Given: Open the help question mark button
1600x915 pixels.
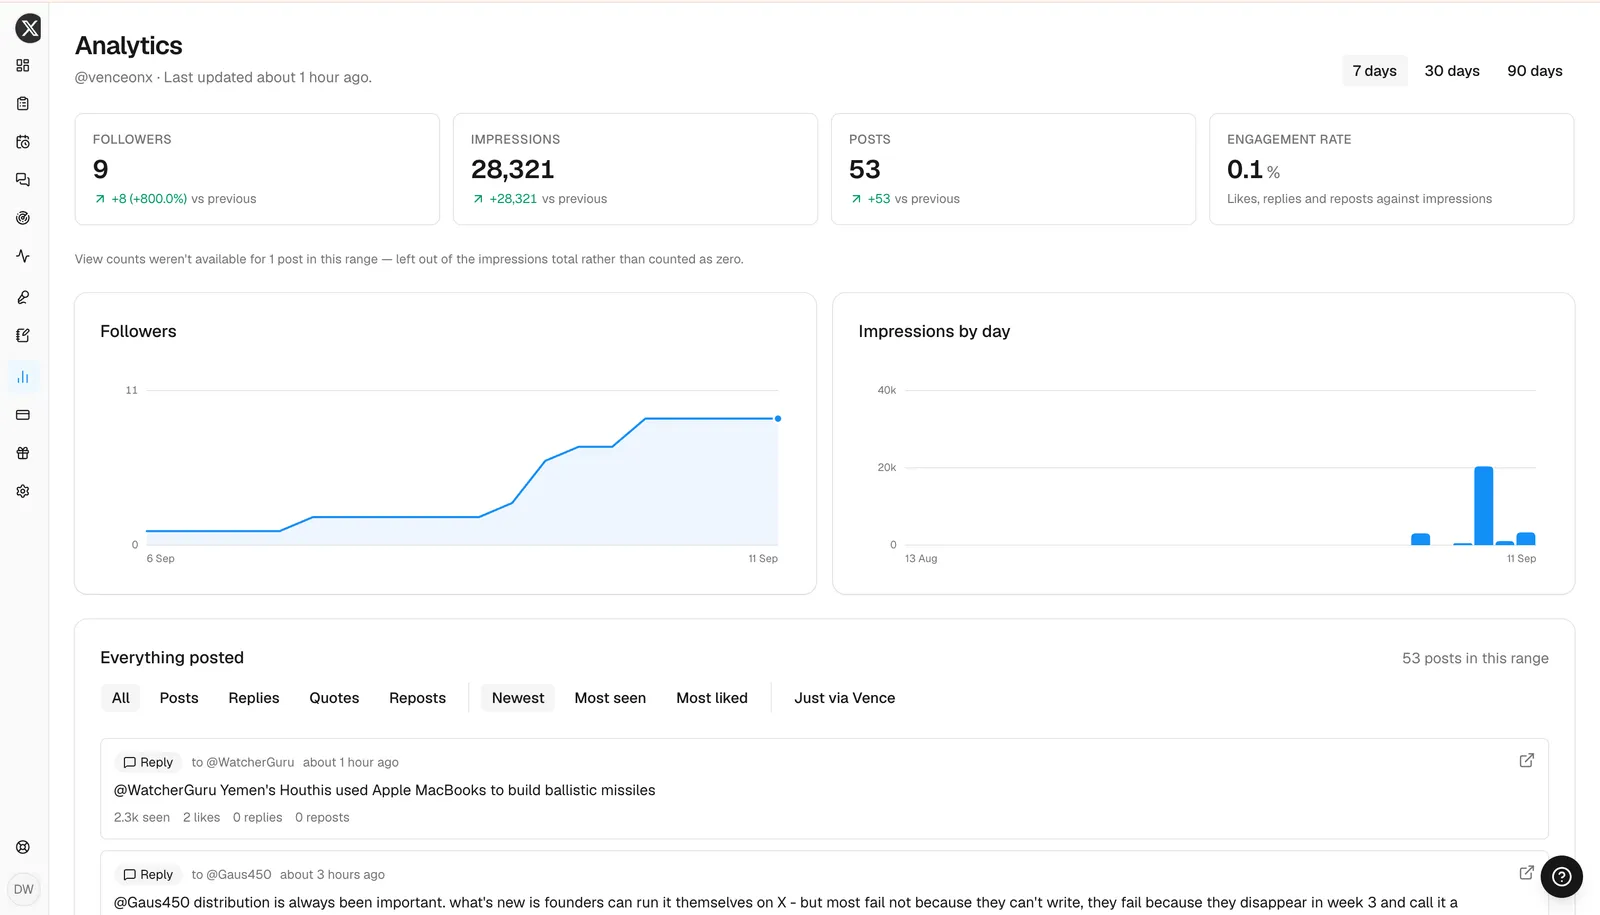Looking at the screenshot, I should click(x=1561, y=877).
